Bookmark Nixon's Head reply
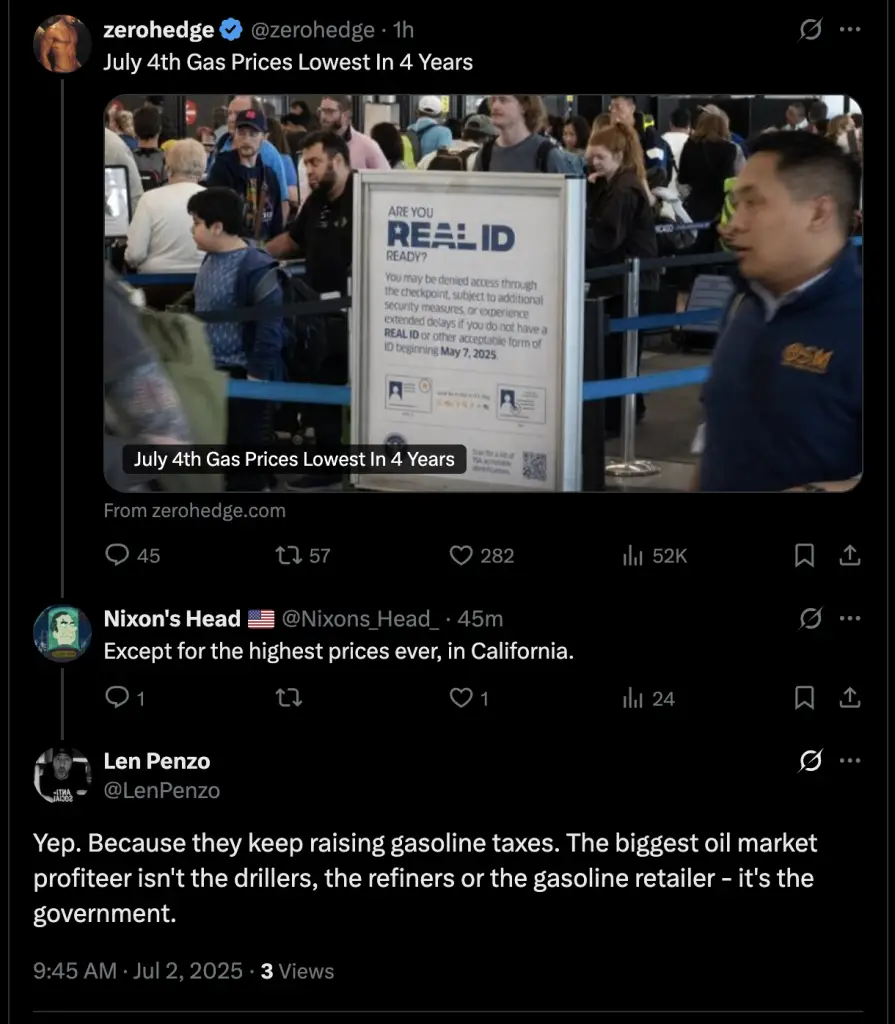895x1024 pixels. (804, 698)
